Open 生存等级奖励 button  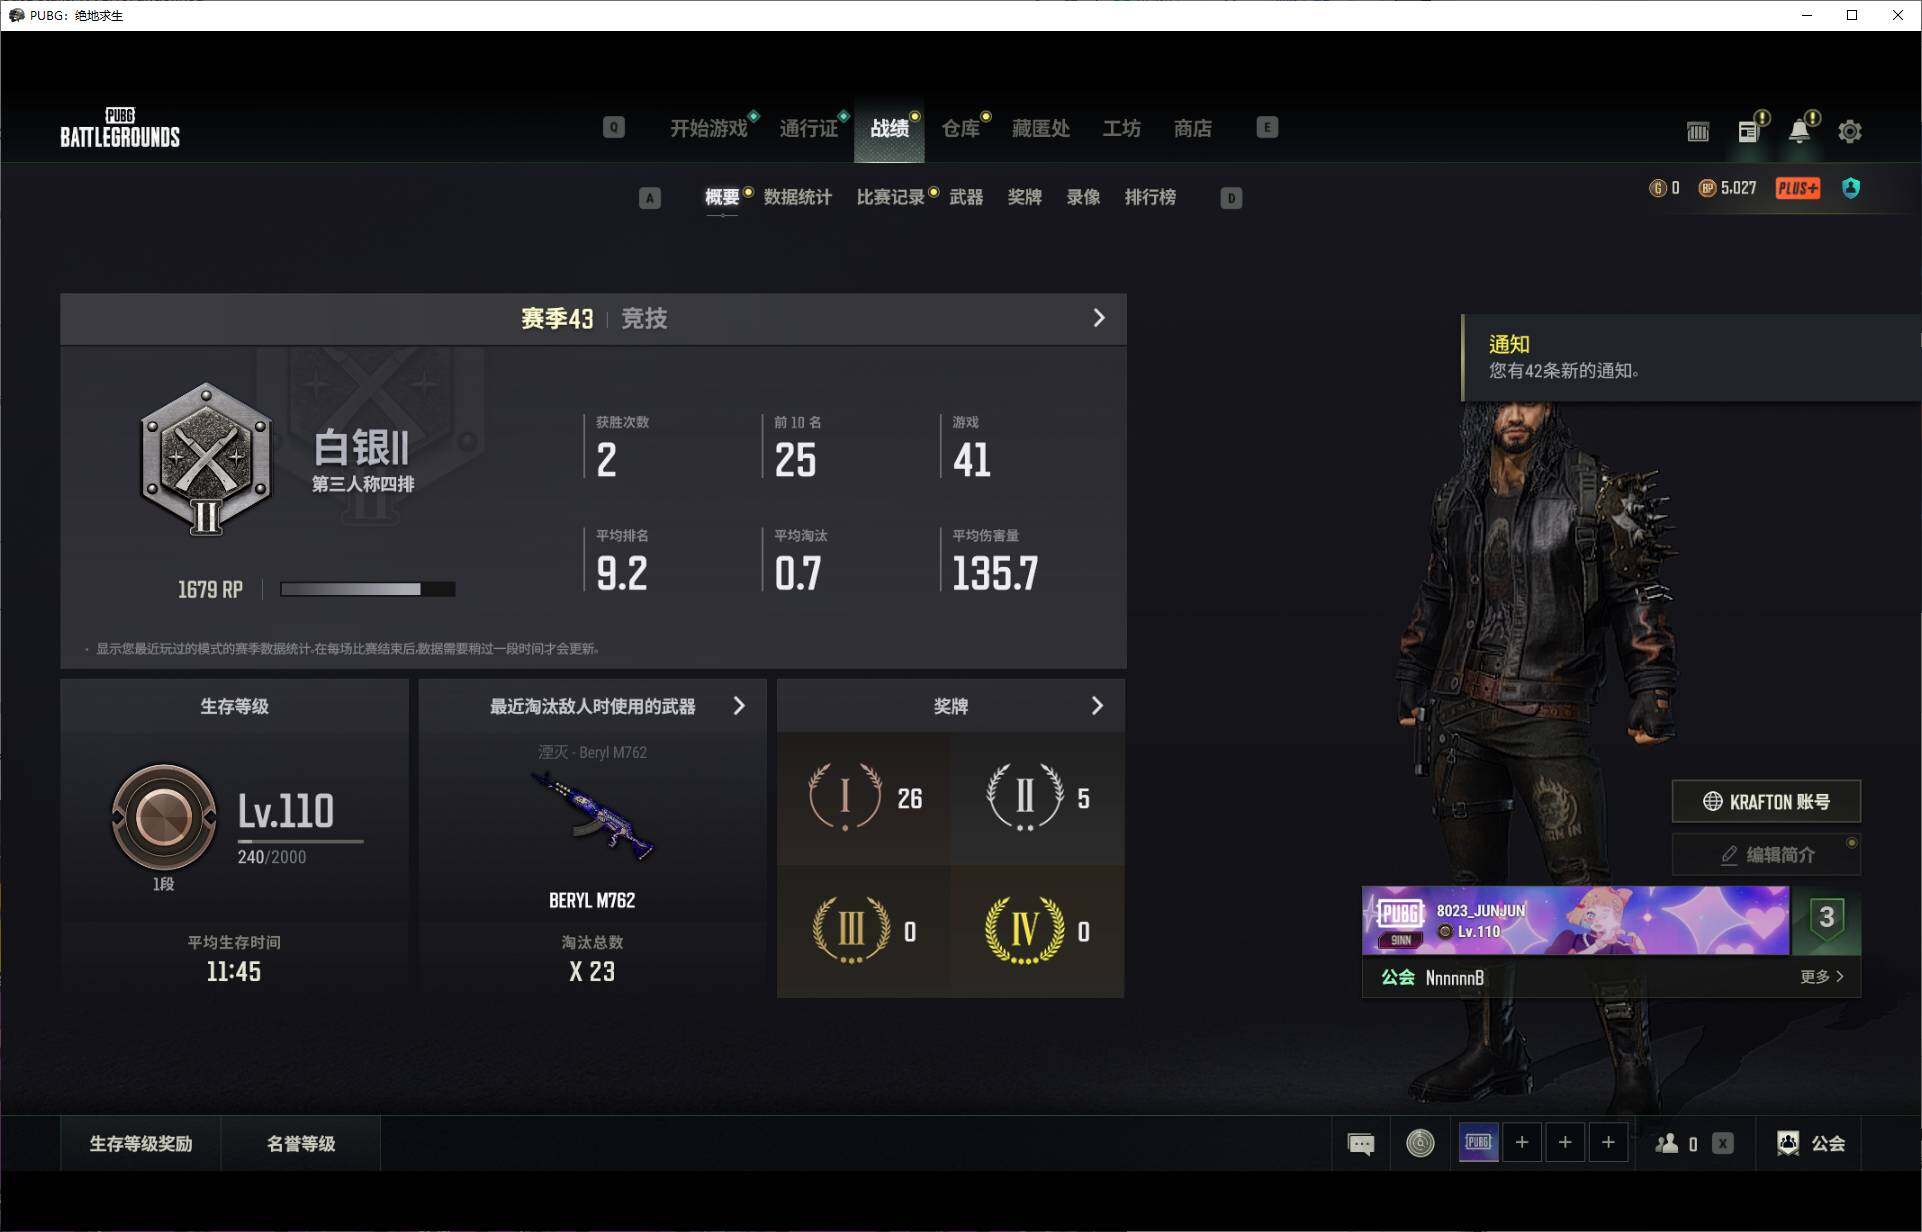pyautogui.click(x=140, y=1143)
